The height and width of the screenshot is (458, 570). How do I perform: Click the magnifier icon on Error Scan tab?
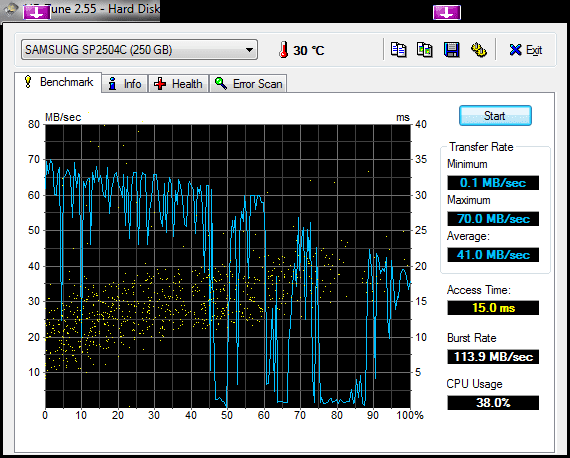click(221, 84)
